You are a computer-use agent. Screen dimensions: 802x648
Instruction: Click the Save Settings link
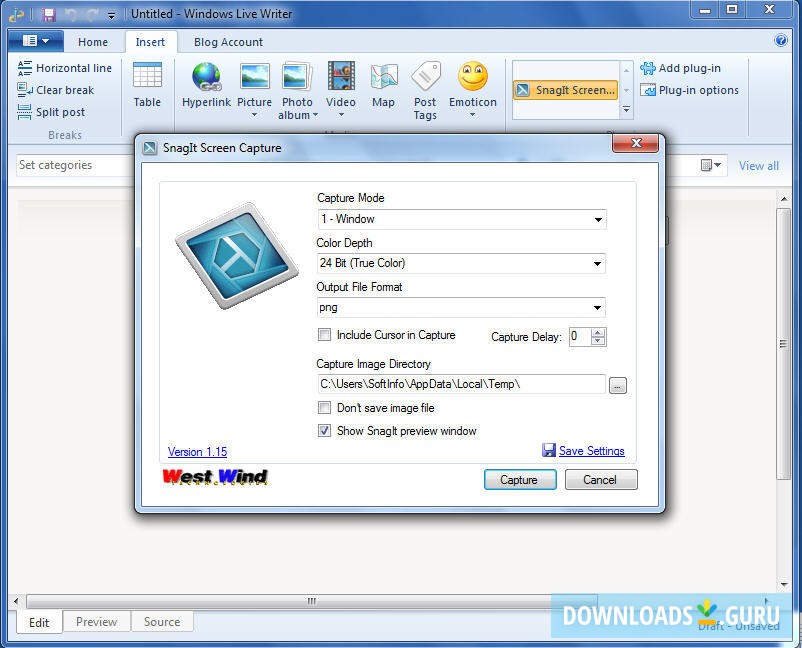(x=591, y=450)
